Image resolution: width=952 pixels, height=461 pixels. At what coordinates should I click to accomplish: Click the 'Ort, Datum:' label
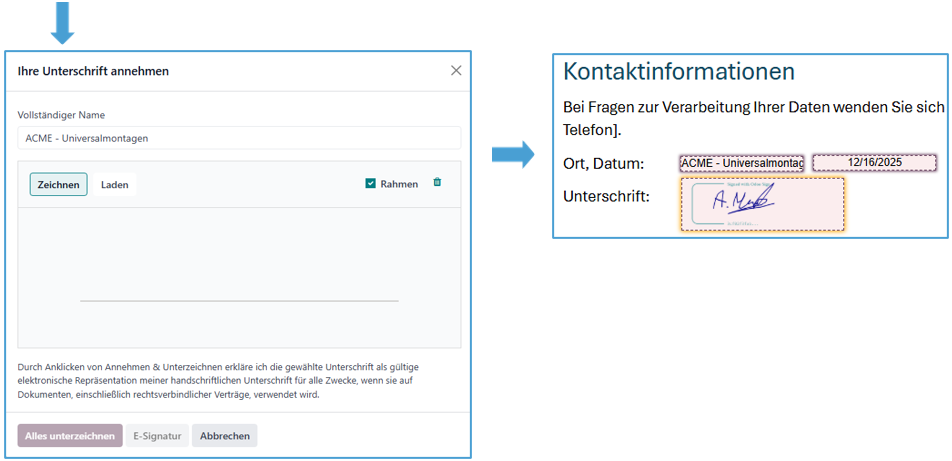(x=603, y=164)
